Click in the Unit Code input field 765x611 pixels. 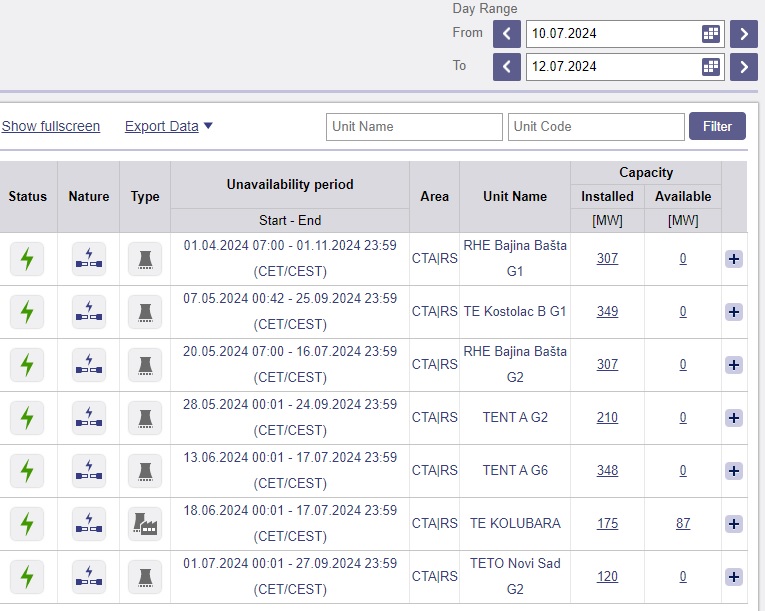coord(596,127)
